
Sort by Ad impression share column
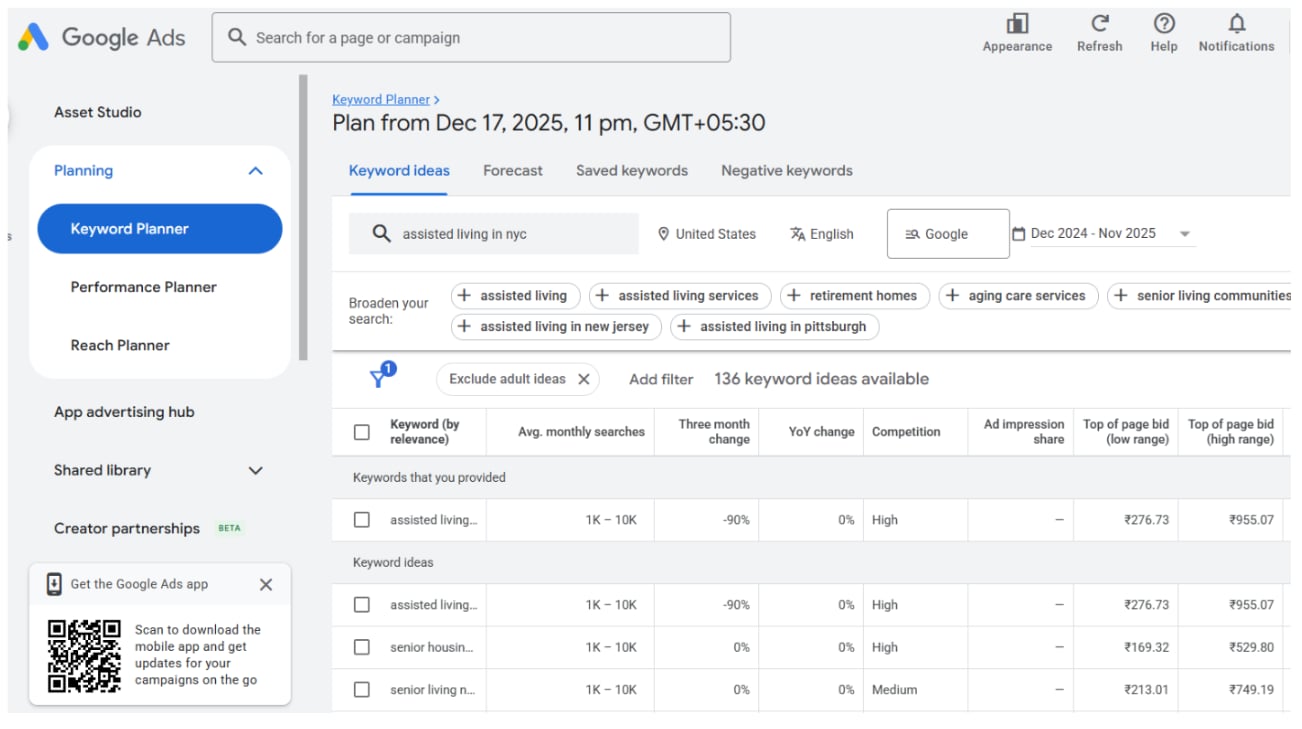pos(1024,432)
